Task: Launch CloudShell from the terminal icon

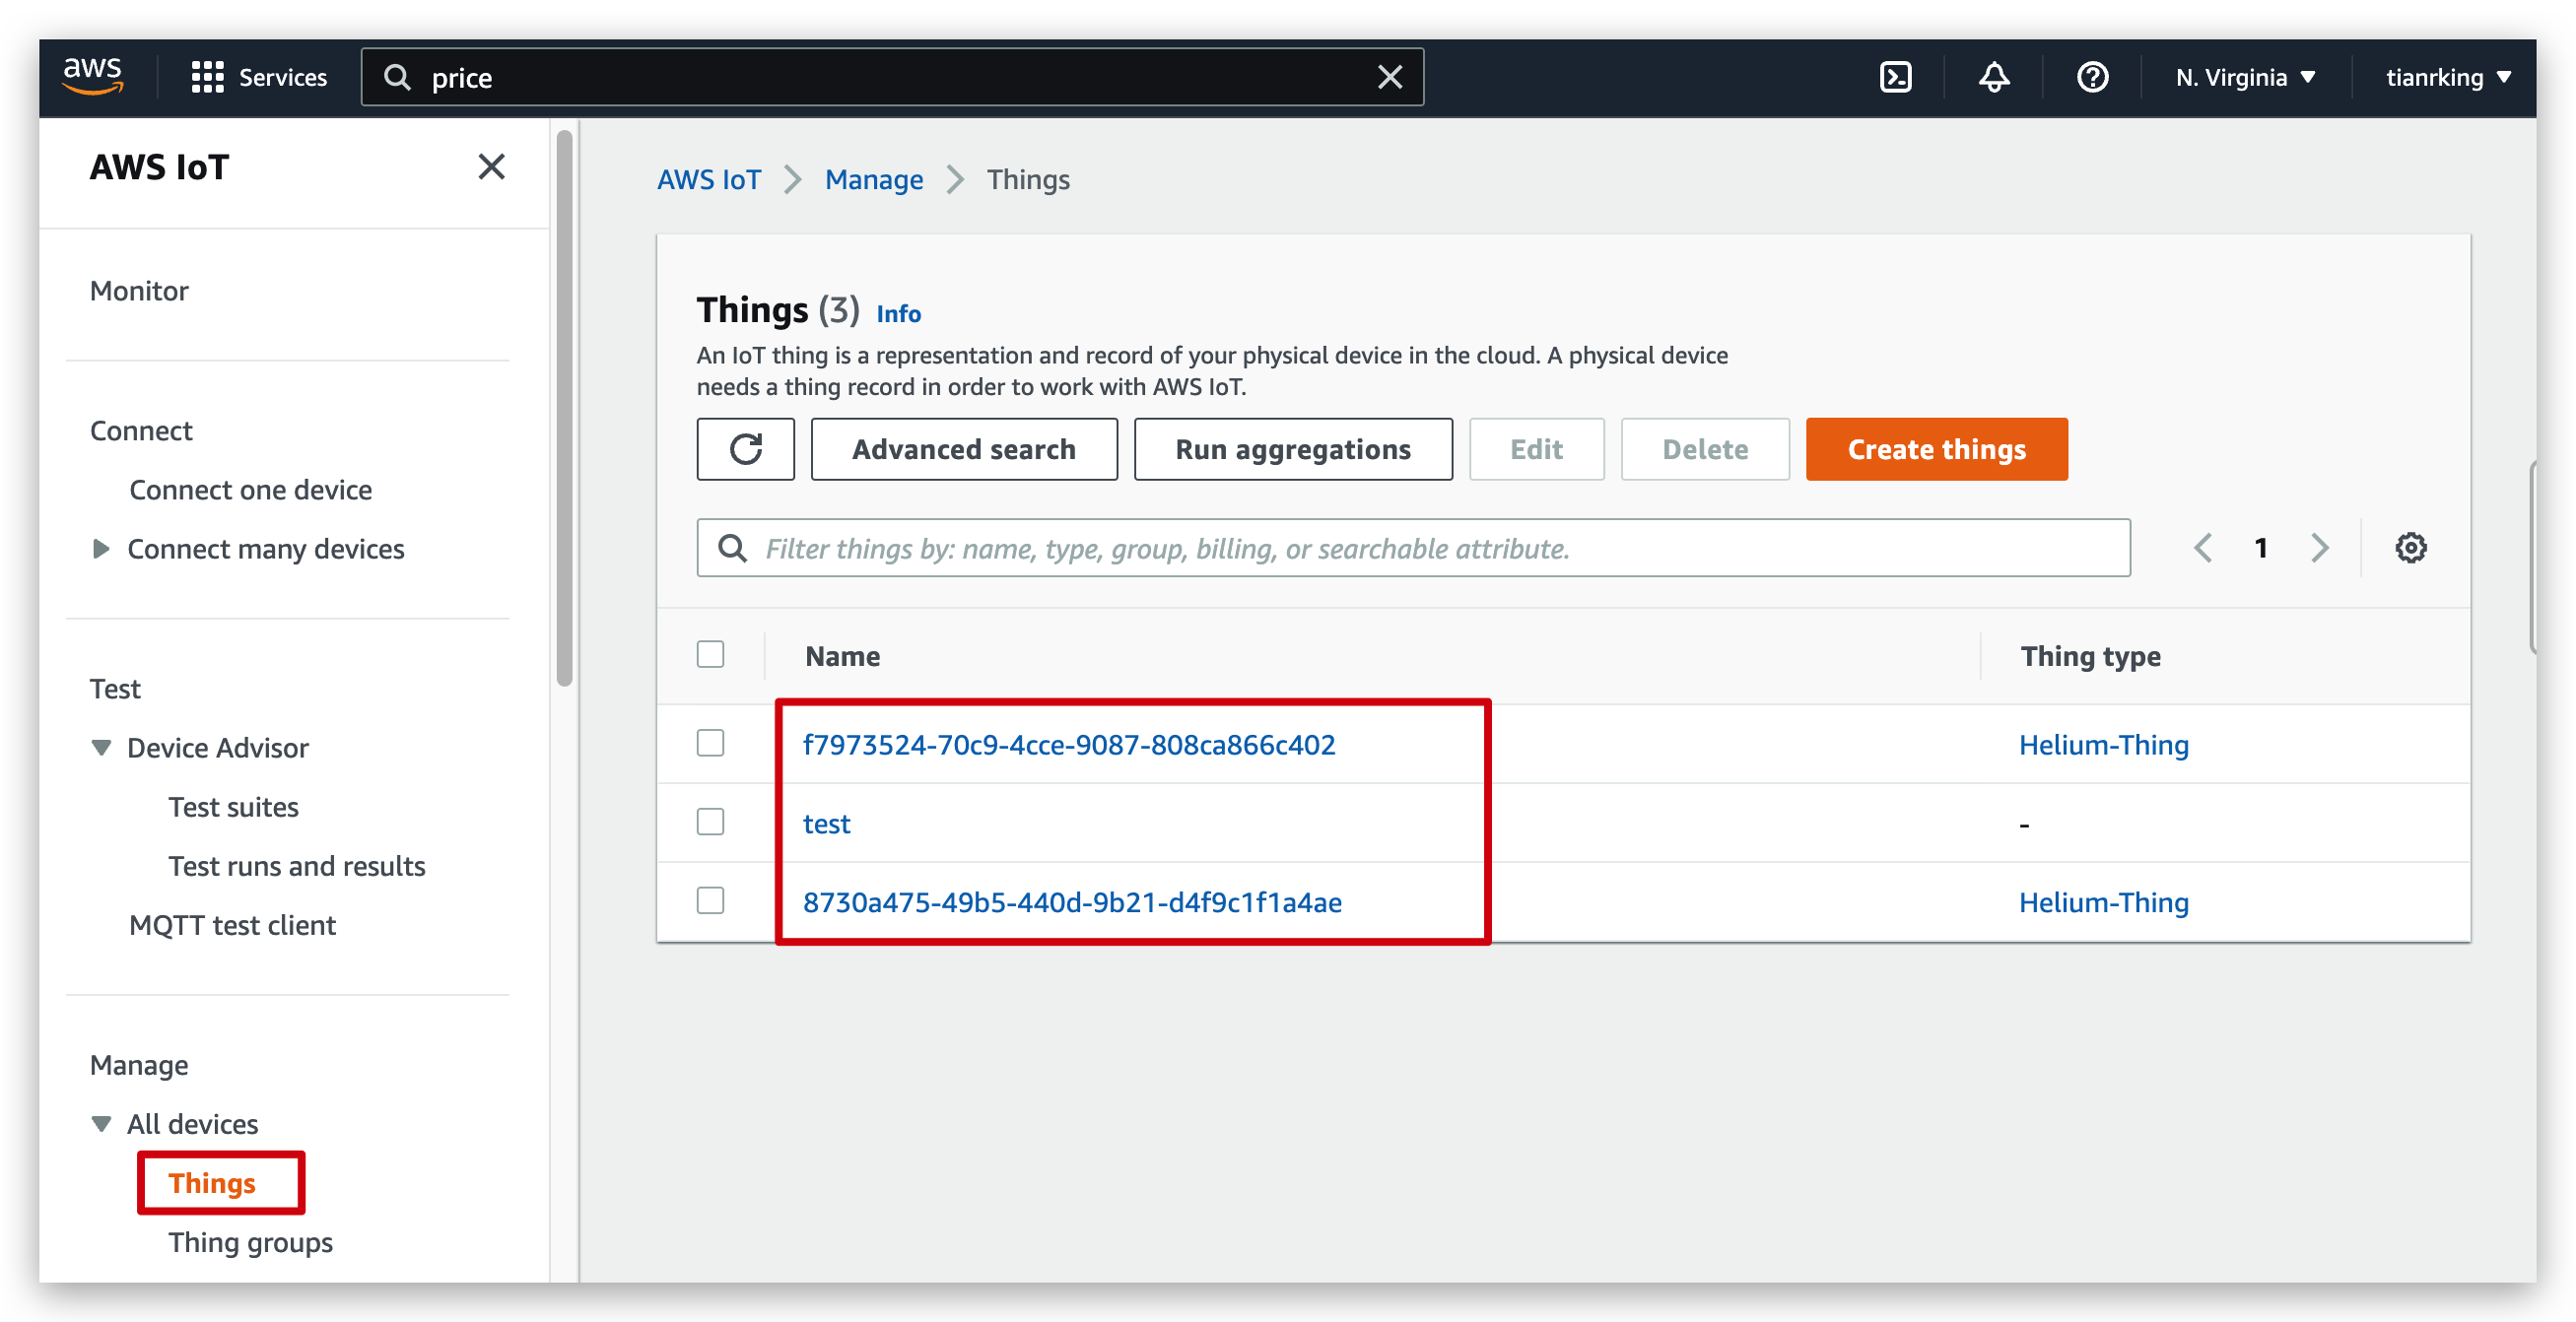Action: [1895, 77]
